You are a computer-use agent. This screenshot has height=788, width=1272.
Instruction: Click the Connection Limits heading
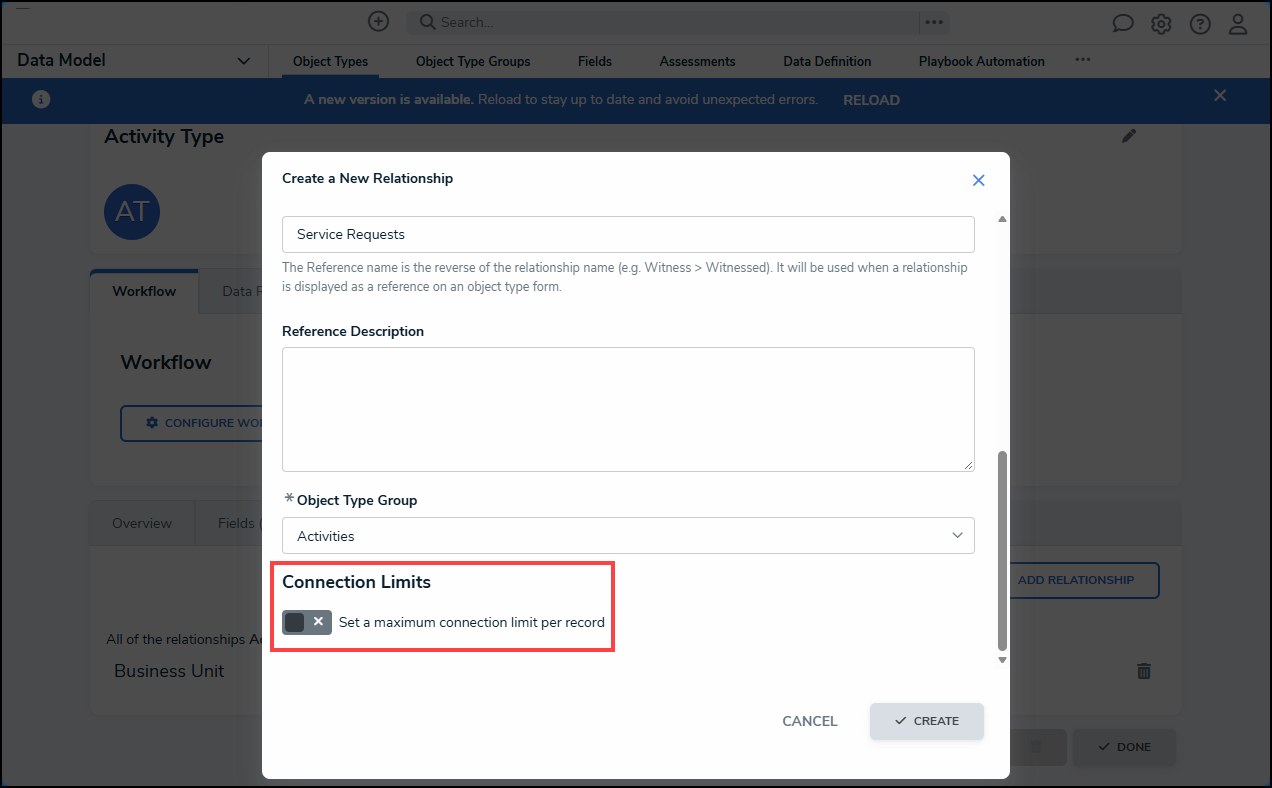(356, 582)
